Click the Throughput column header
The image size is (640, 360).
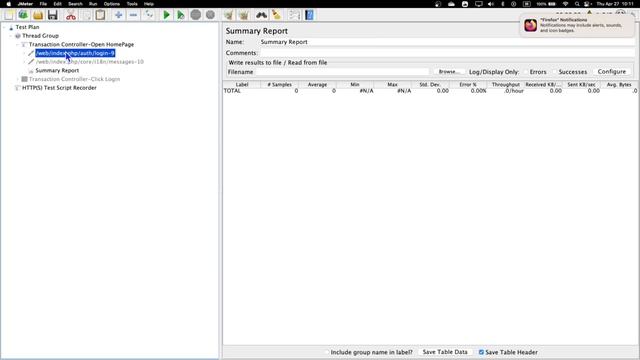[506, 84]
